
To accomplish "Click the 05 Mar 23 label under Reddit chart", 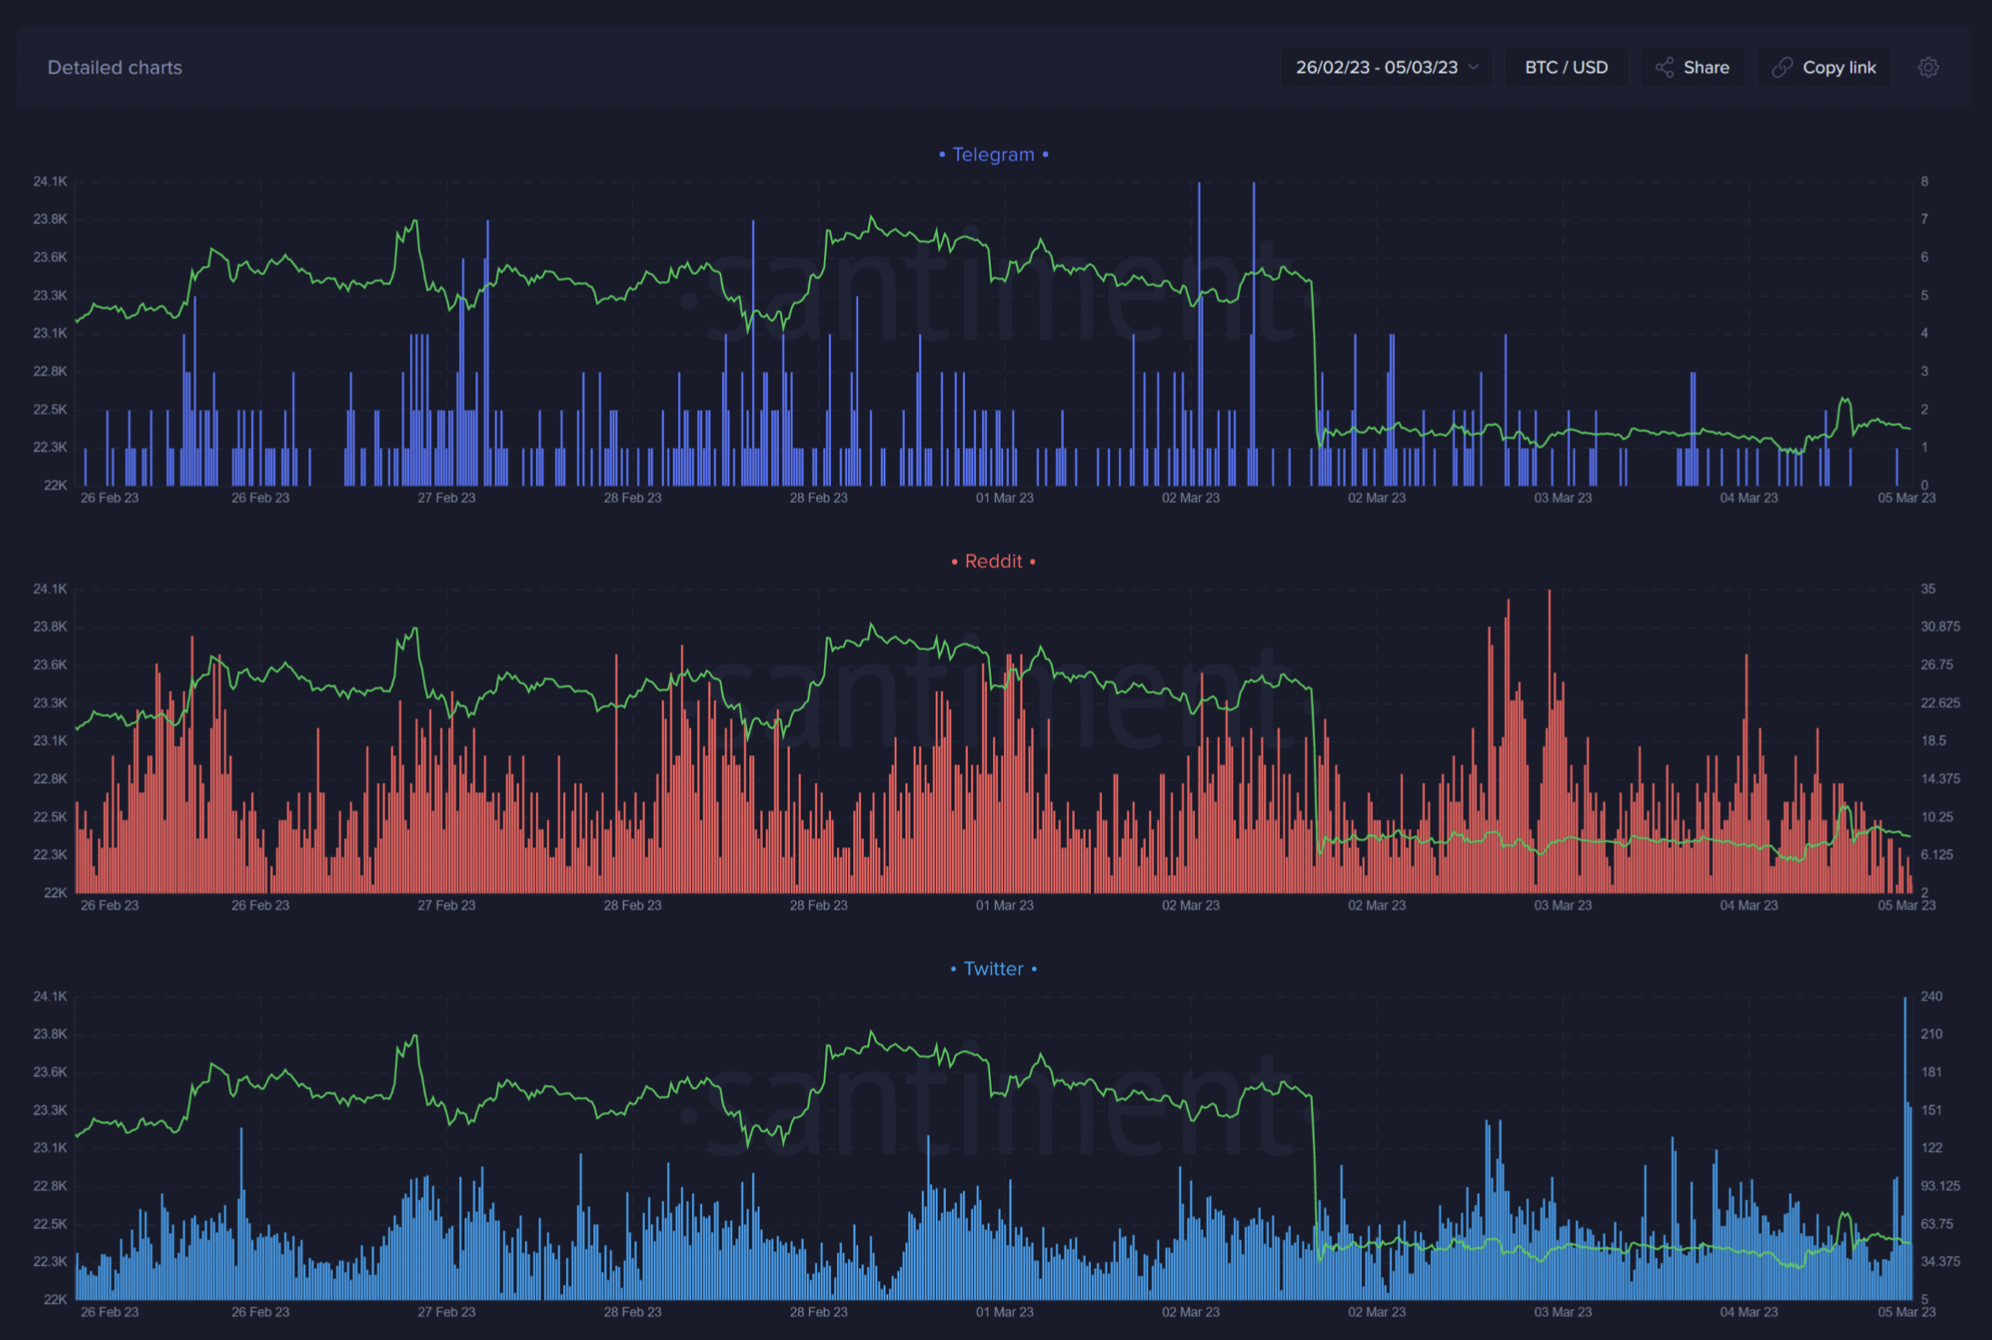I will tap(1907, 905).
